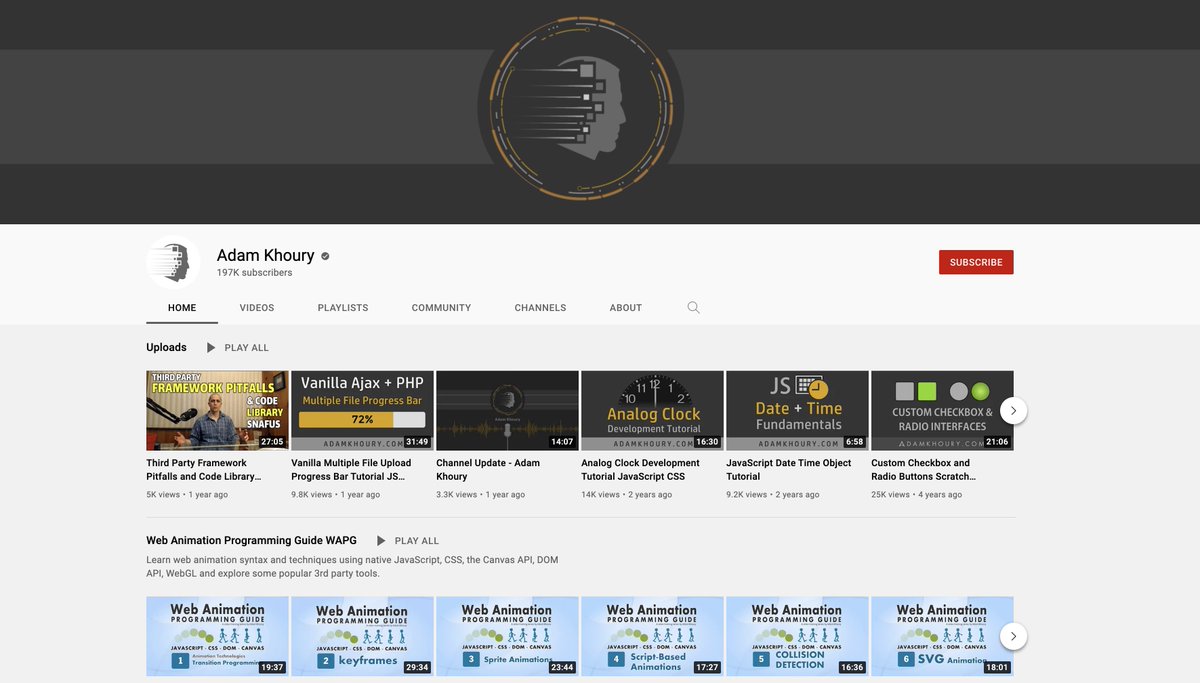Click title 'Third Party Framework Pitfalls and Code Library'

[x=202, y=470]
